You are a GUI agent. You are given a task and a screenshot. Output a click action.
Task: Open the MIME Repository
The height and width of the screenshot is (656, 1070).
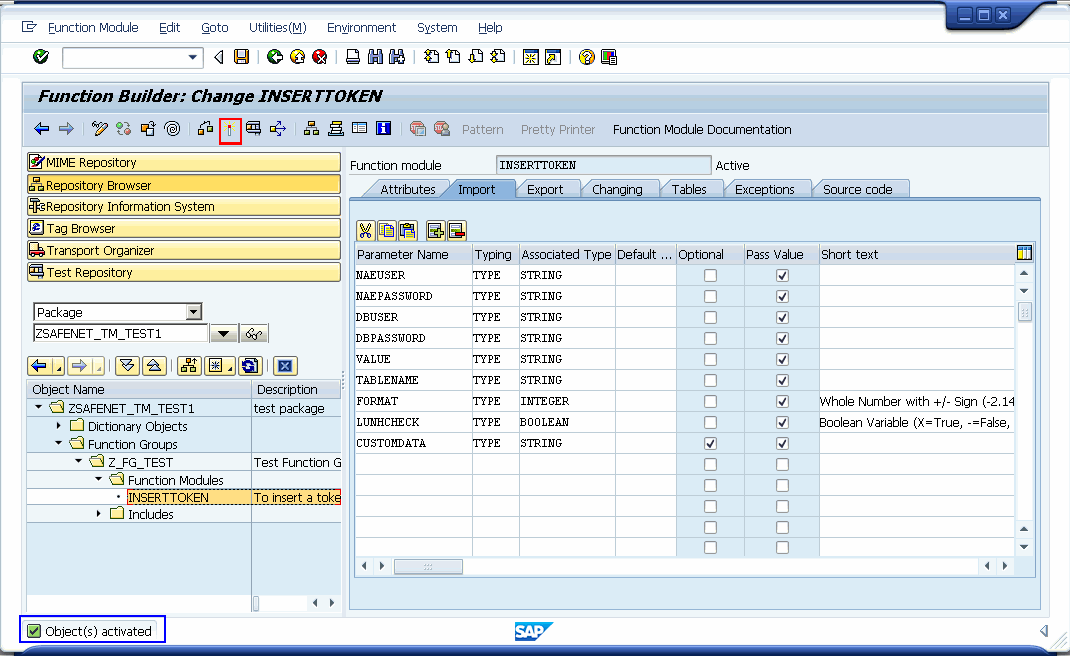click(184, 162)
